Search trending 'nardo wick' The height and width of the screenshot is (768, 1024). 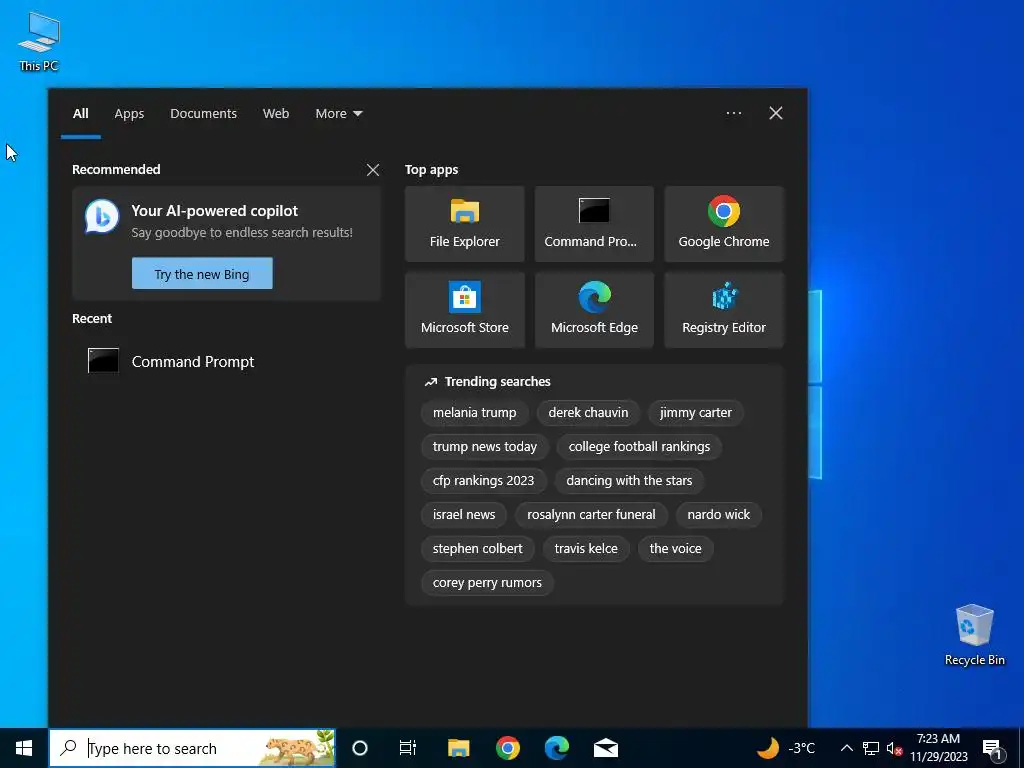[x=718, y=515]
